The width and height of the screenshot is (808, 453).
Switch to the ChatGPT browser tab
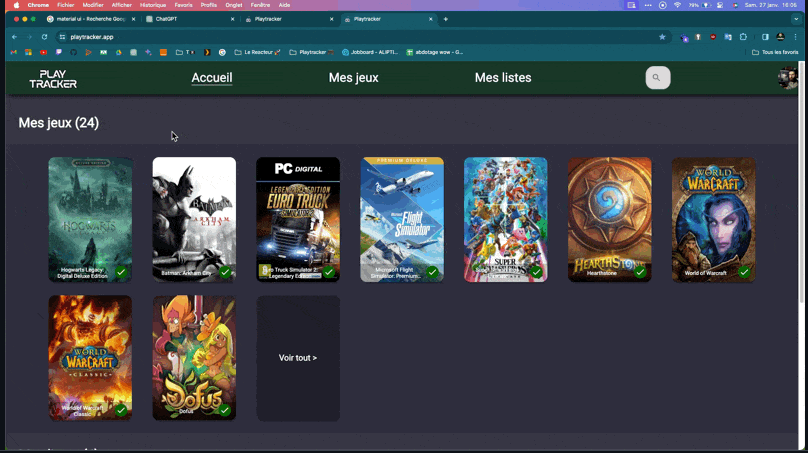[x=188, y=19]
